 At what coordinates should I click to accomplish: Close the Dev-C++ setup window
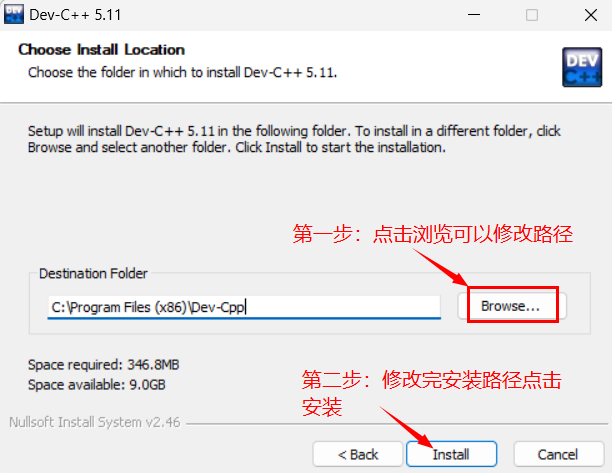coord(591,15)
